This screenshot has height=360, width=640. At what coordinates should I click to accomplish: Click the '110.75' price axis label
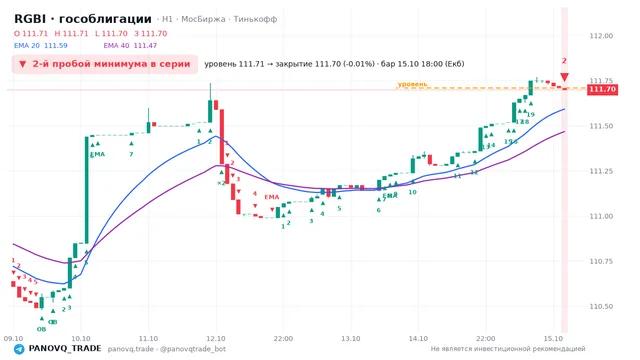point(601,261)
